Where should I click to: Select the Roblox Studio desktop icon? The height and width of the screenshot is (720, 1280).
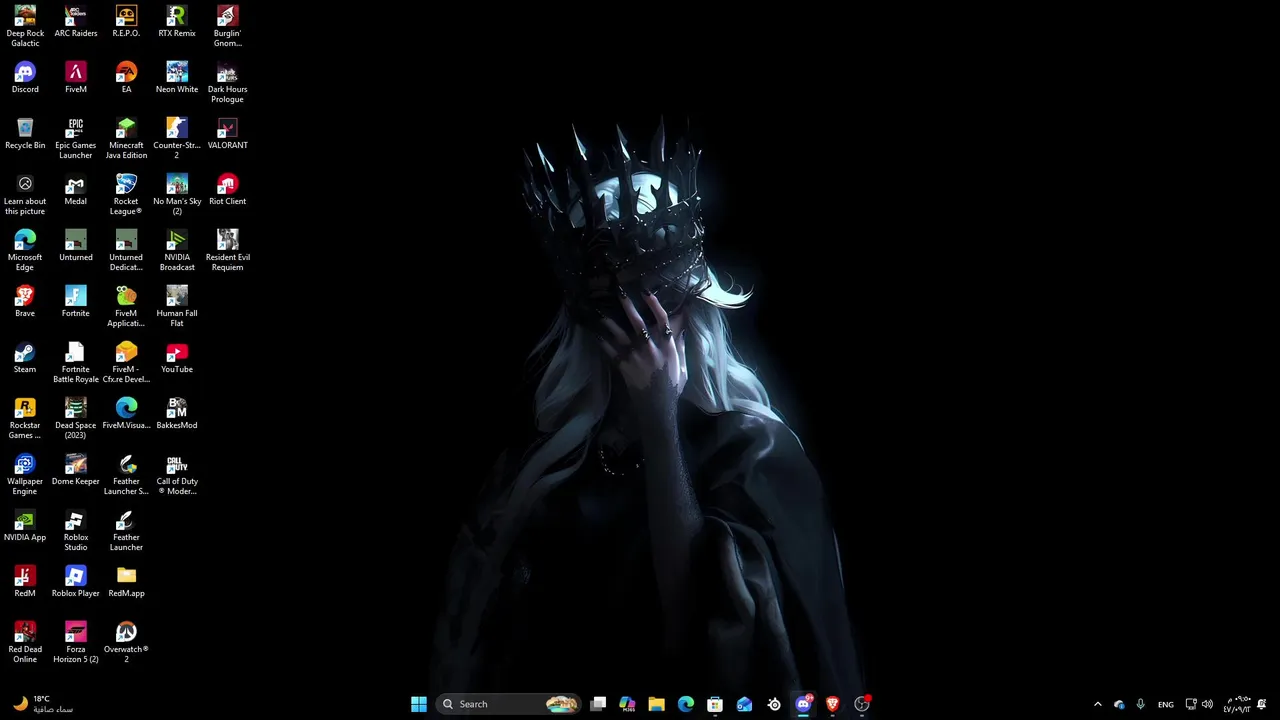[76, 530]
